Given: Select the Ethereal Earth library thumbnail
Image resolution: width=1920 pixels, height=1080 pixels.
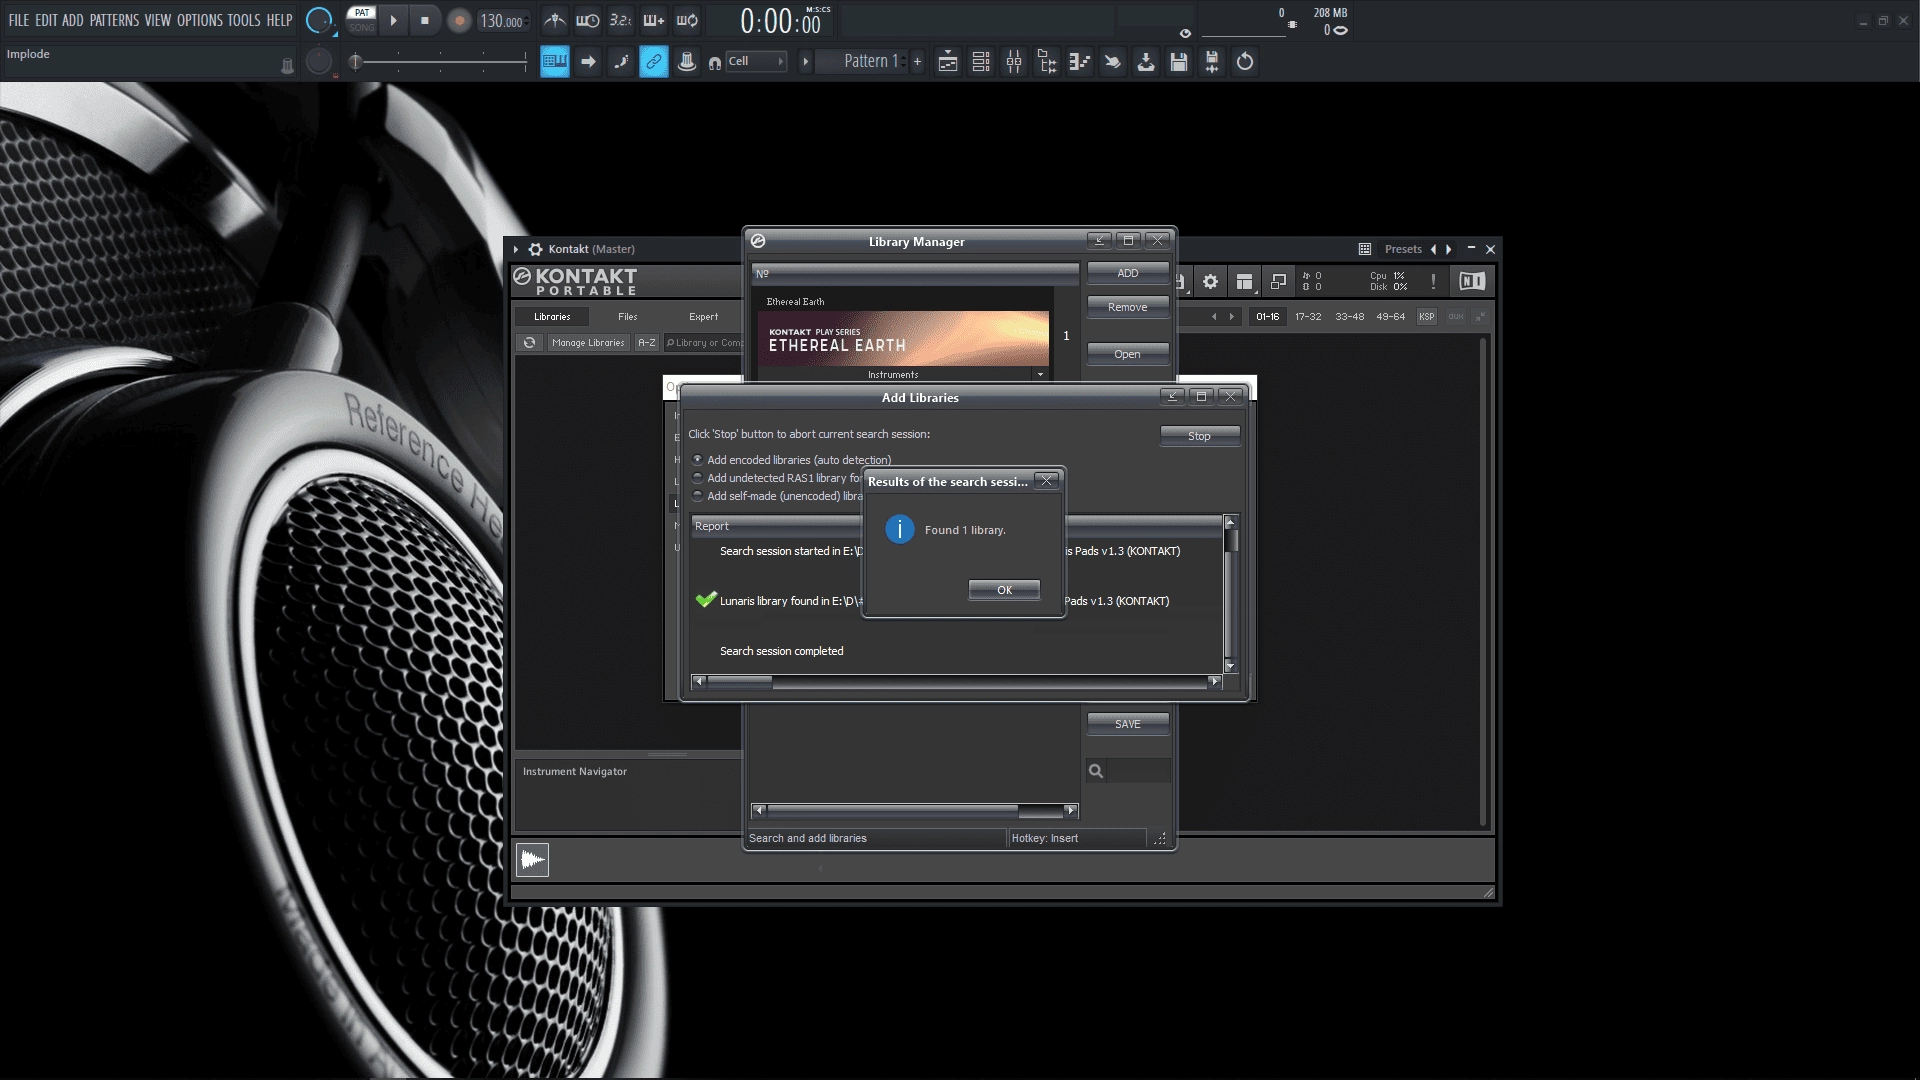Looking at the screenshot, I should (903, 338).
